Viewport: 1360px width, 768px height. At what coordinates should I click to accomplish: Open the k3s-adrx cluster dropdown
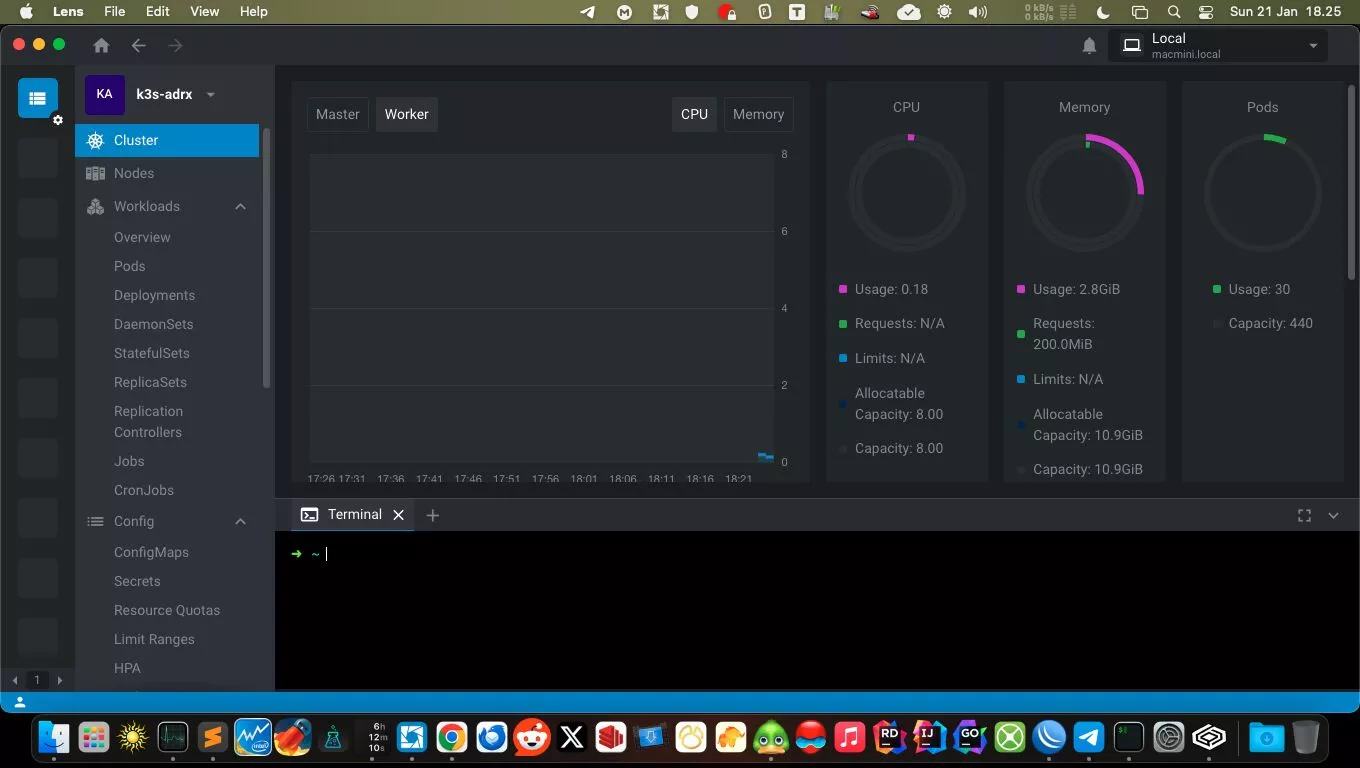211,95
